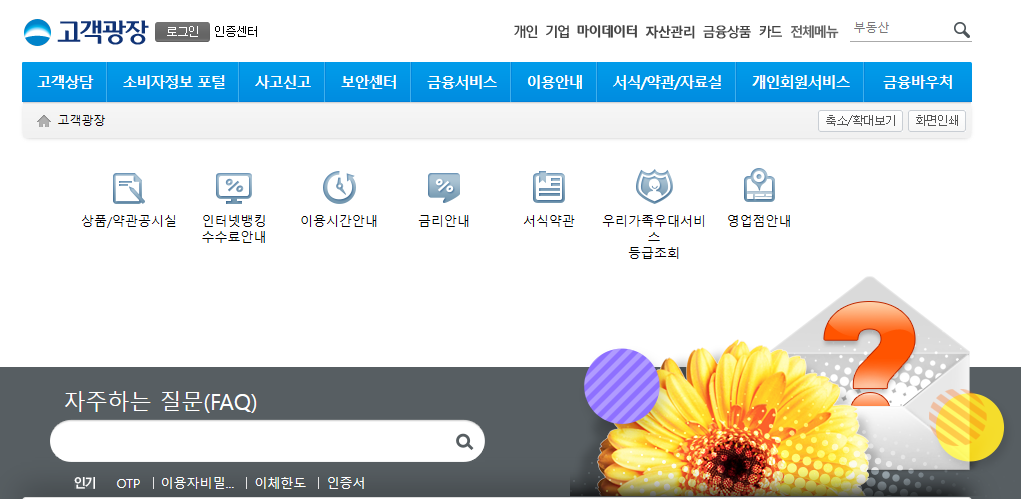Open the 서식약관 form icon
The width and height of the screenshot is (1021, 499).
[548, 188]
